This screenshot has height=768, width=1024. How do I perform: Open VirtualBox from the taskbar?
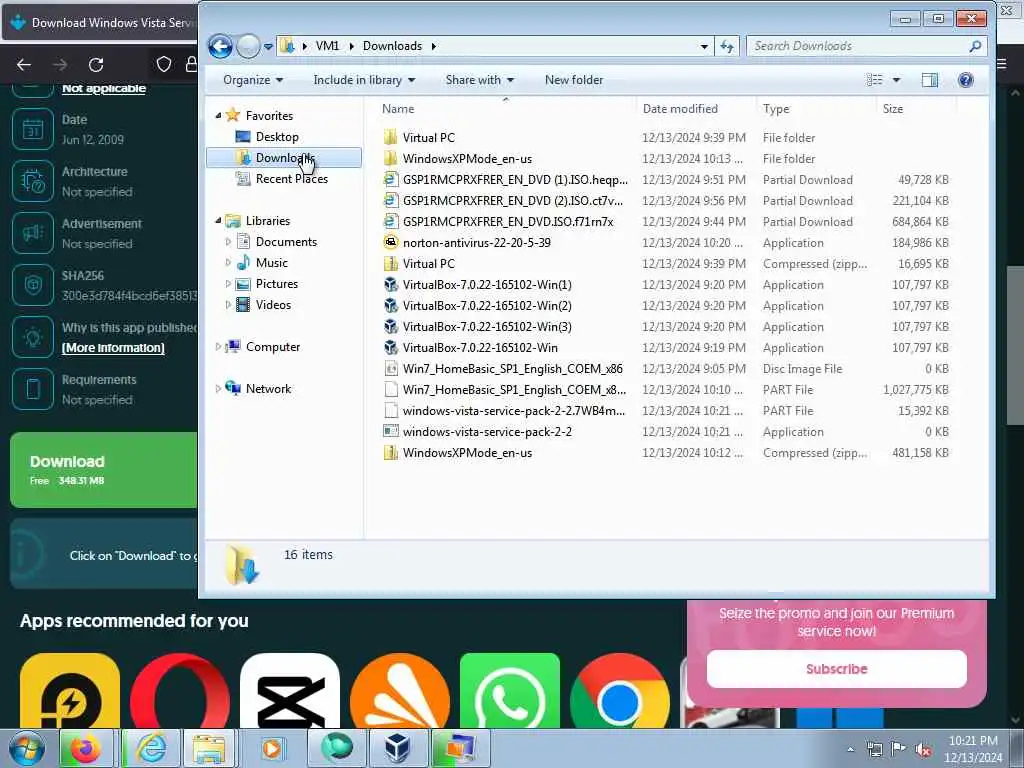[x=398, y=748]
